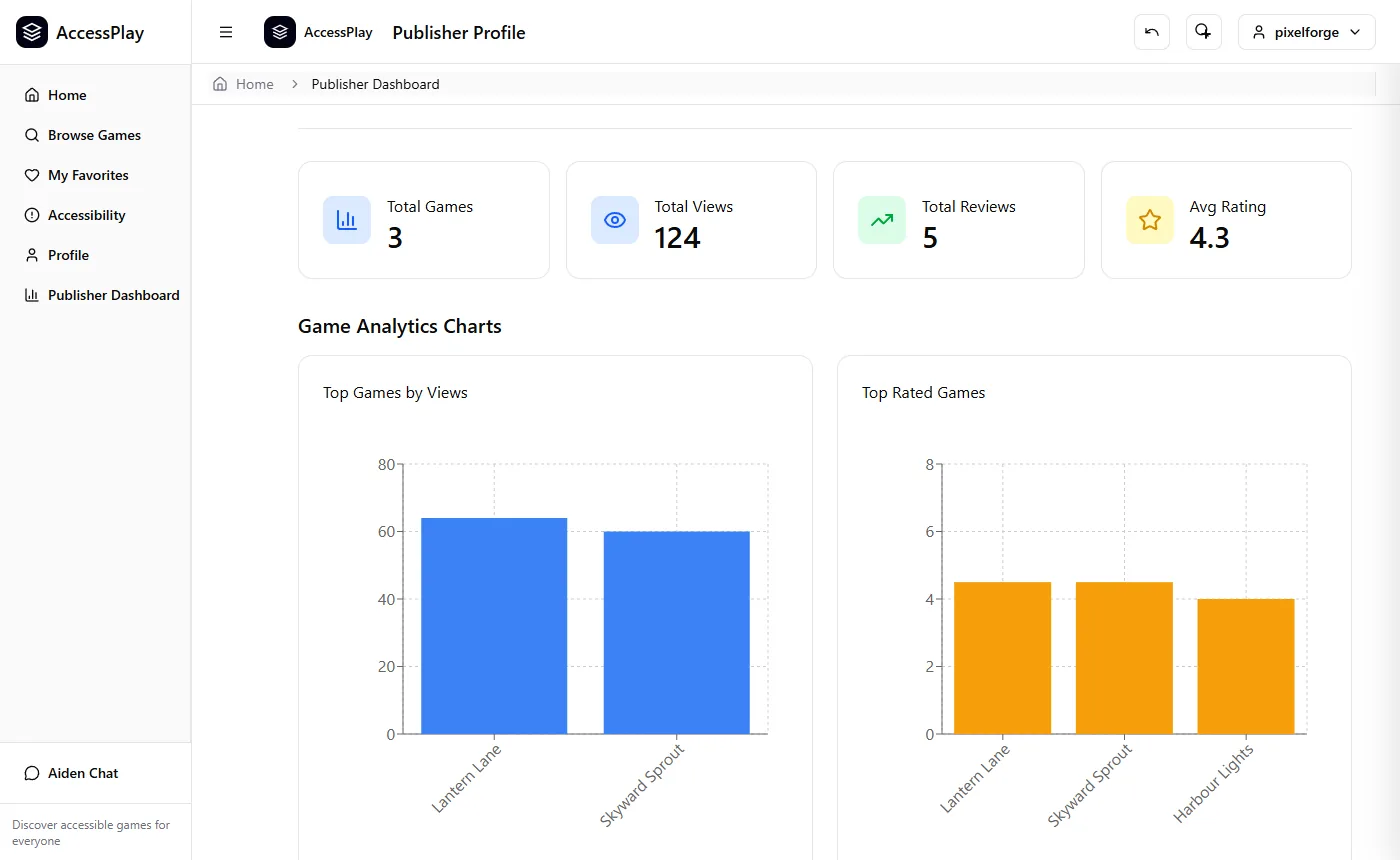This screenshot has width=1400, height=860.
Task: Click the Avg Rating value 4.3
Action: 1209,238
